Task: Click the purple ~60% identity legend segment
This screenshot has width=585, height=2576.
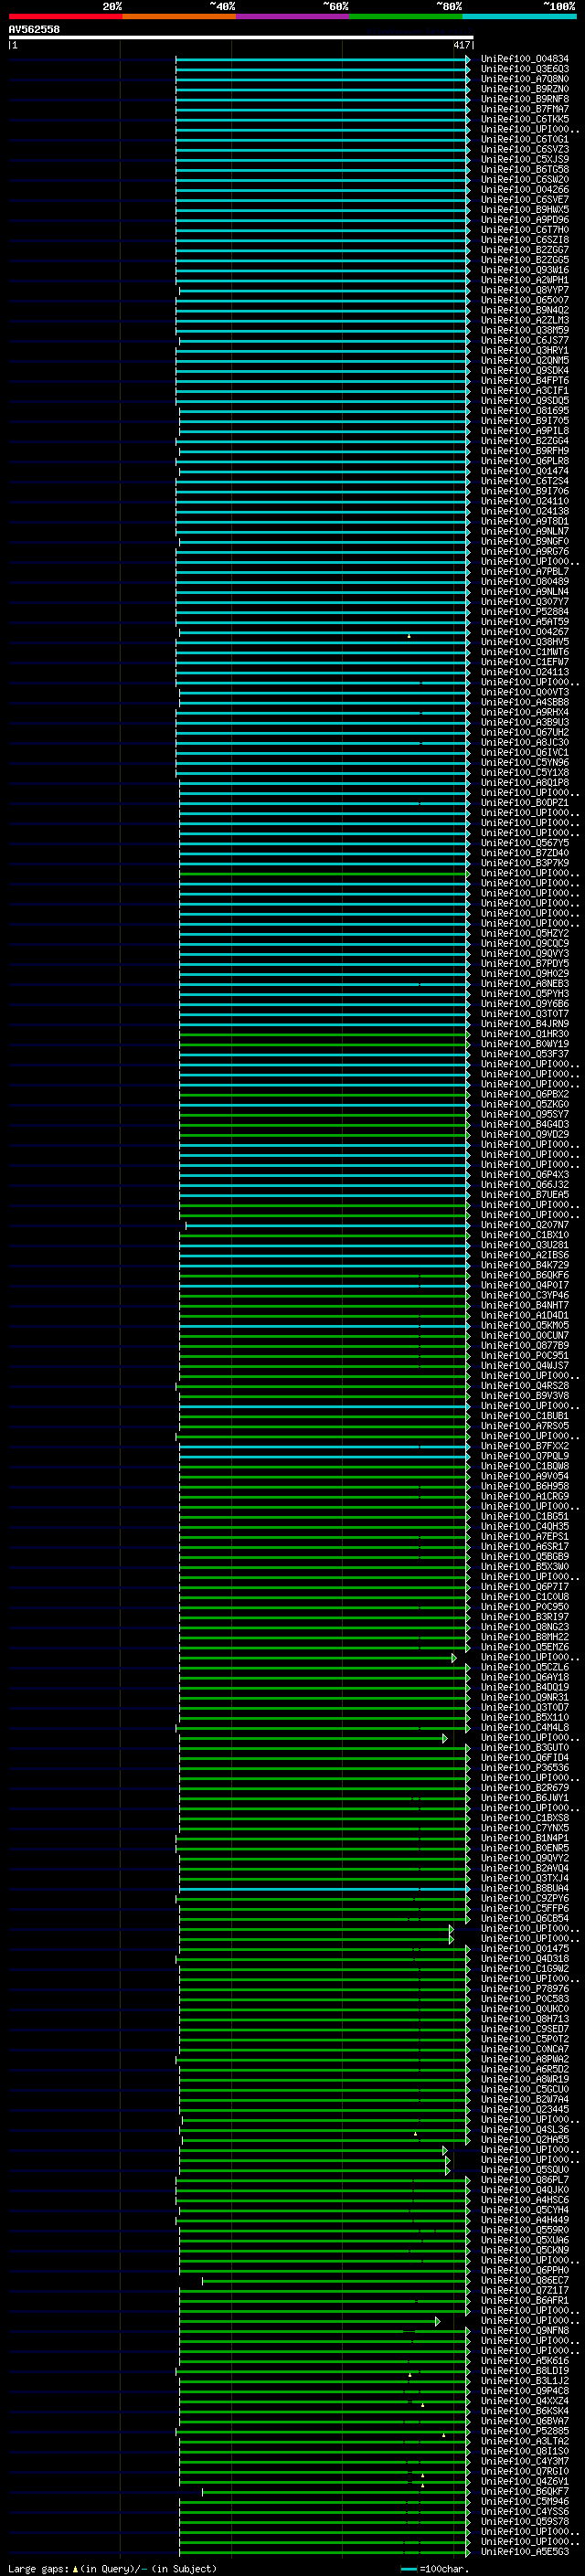Action: (x=293, y=16)
